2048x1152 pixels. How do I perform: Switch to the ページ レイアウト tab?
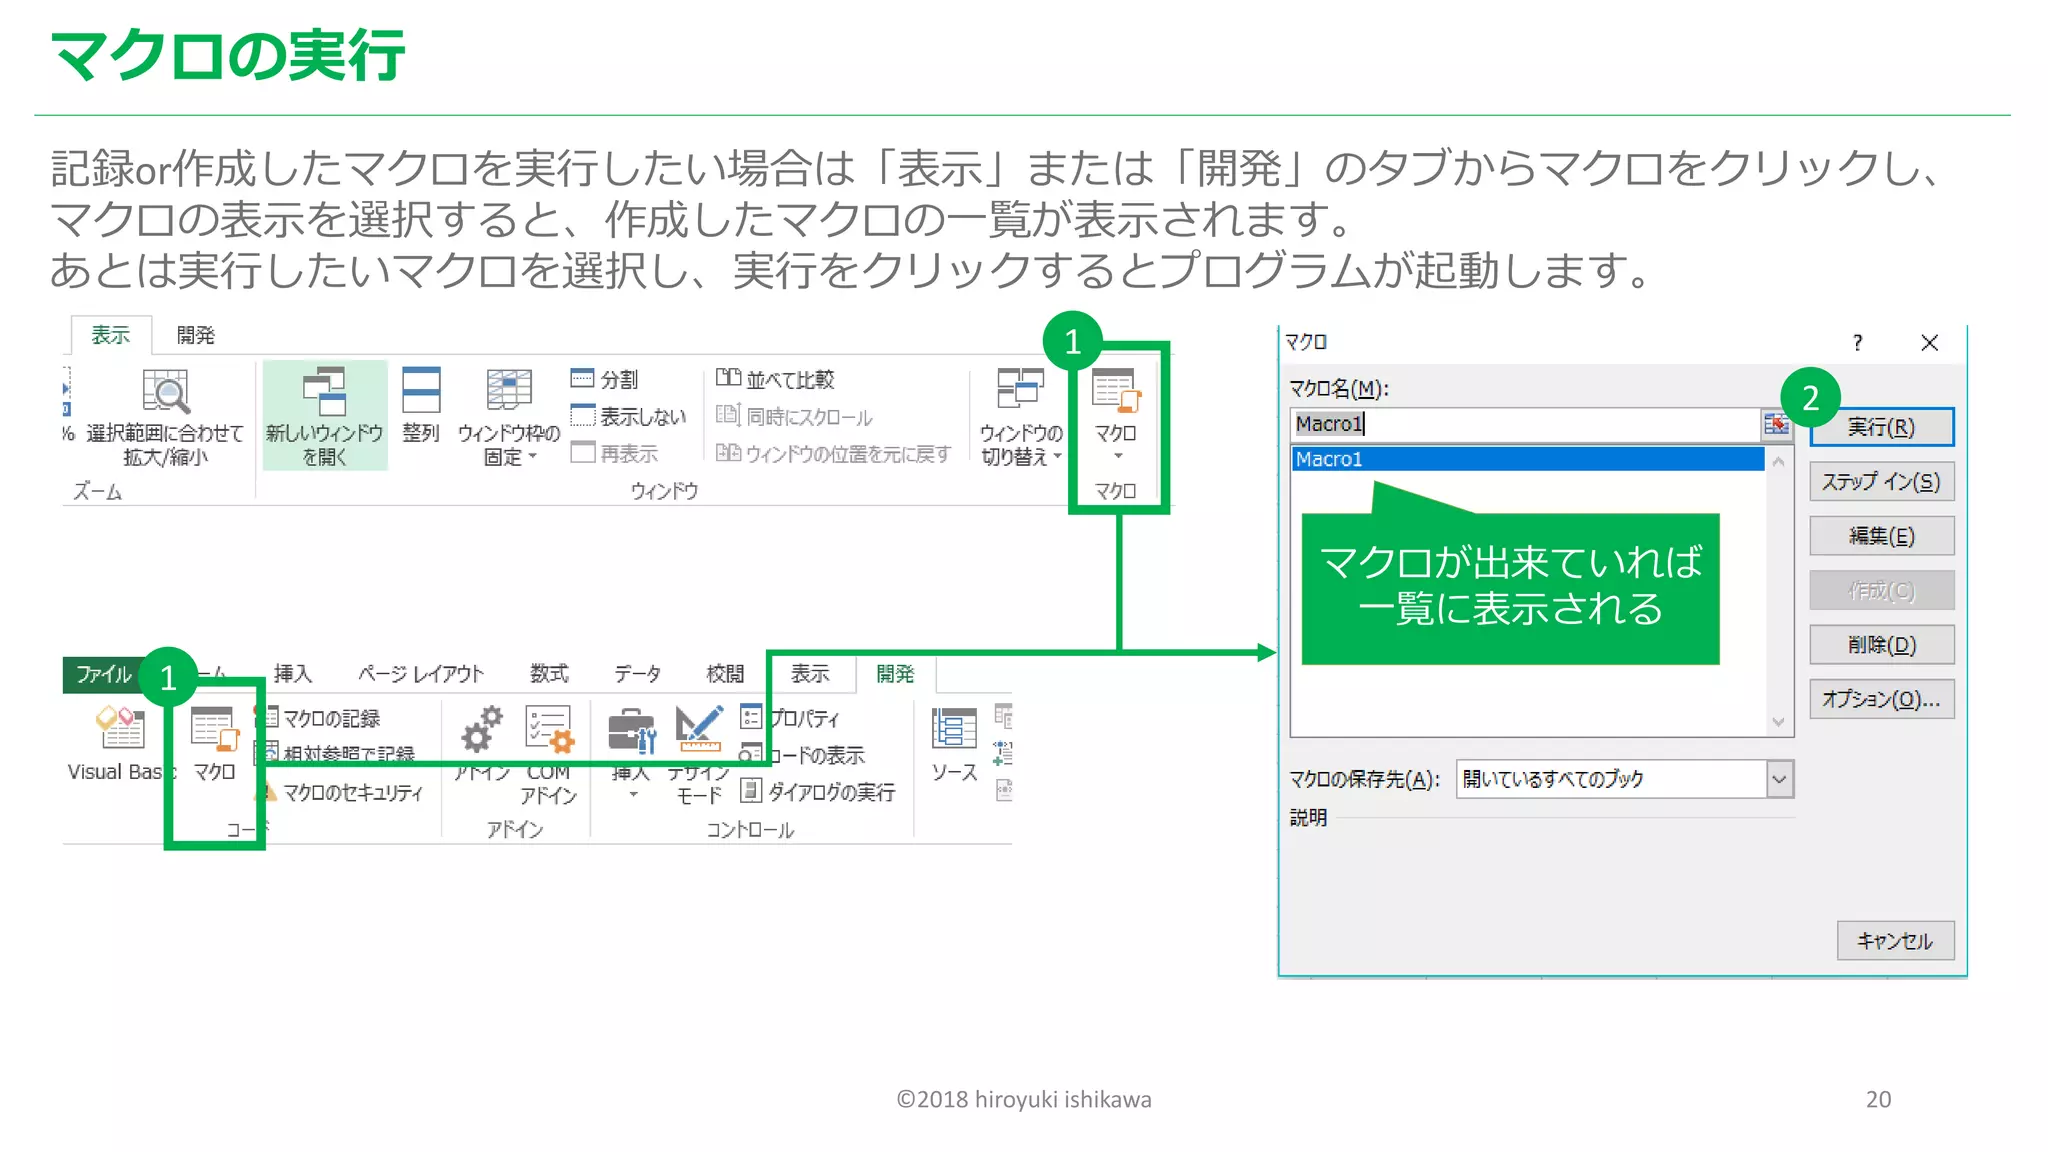click(x=421, y=674)
